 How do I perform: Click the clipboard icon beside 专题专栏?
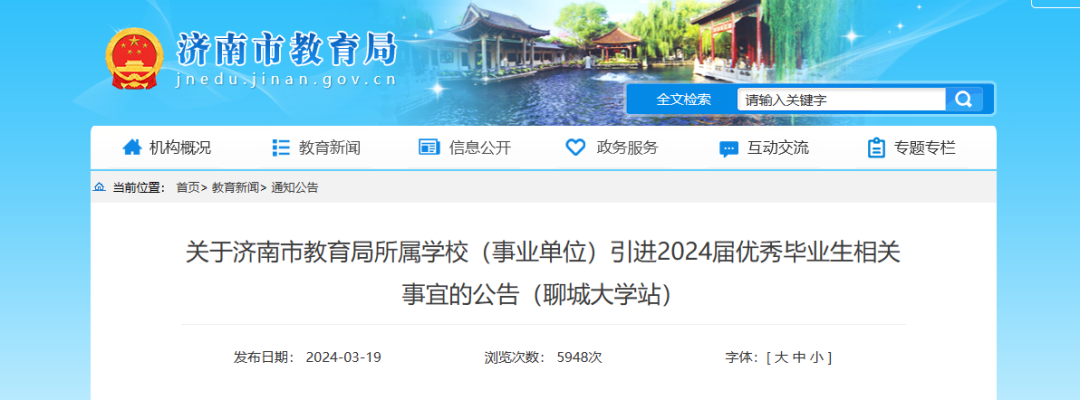click(876, 147)
